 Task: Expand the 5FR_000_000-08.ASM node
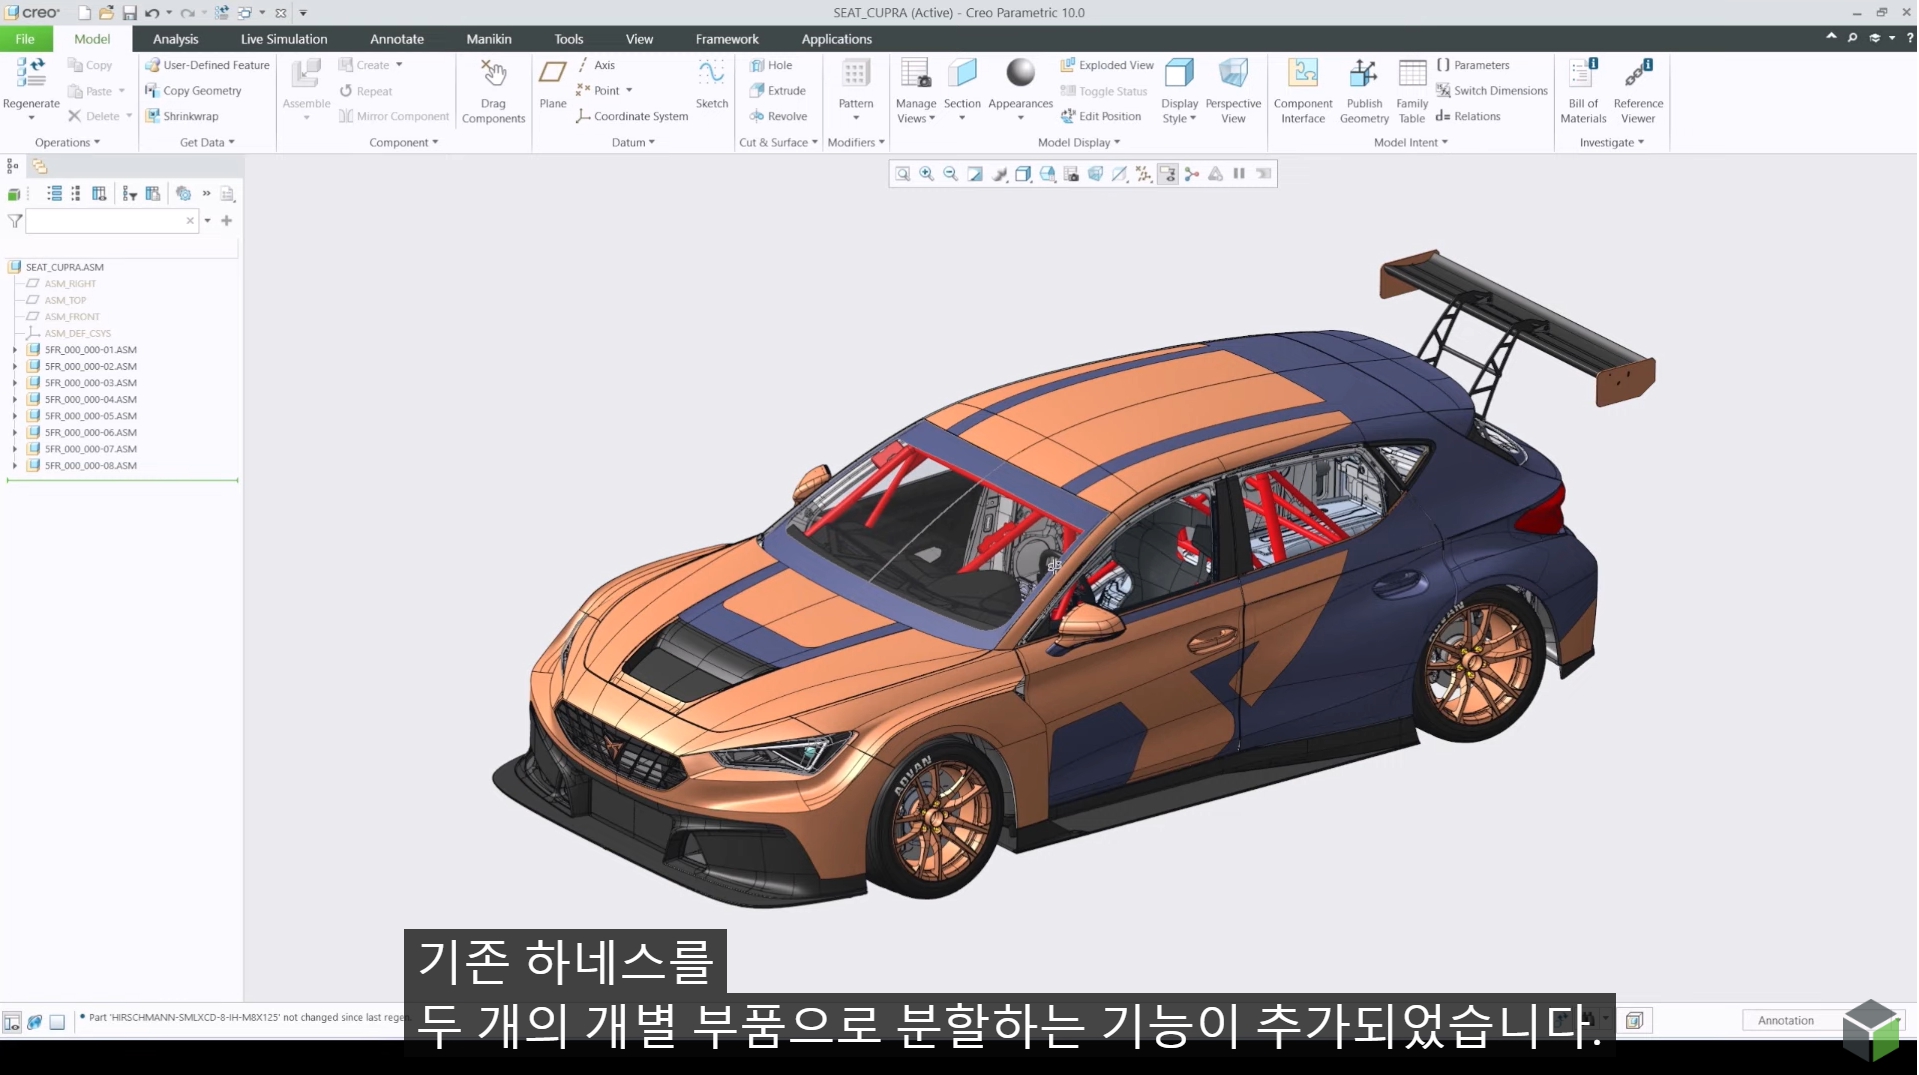(x=15, y=466)
